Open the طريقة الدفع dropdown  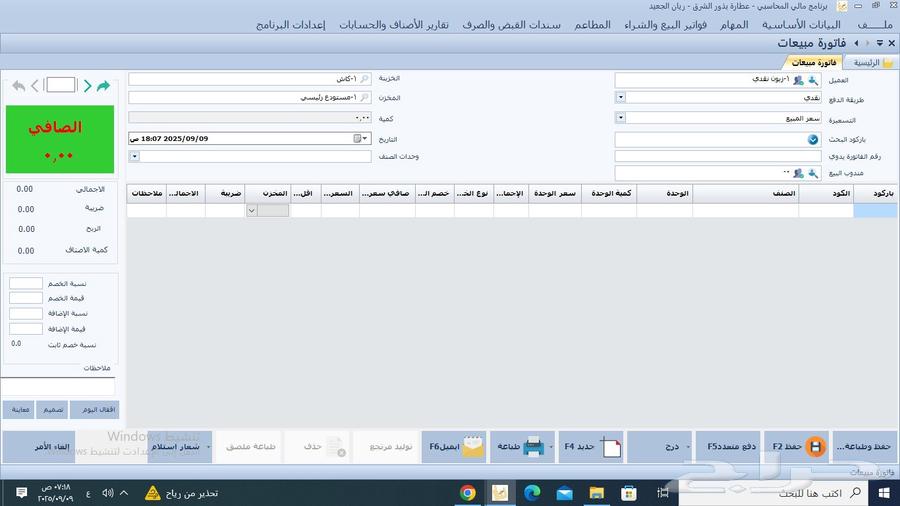(620, 98)
